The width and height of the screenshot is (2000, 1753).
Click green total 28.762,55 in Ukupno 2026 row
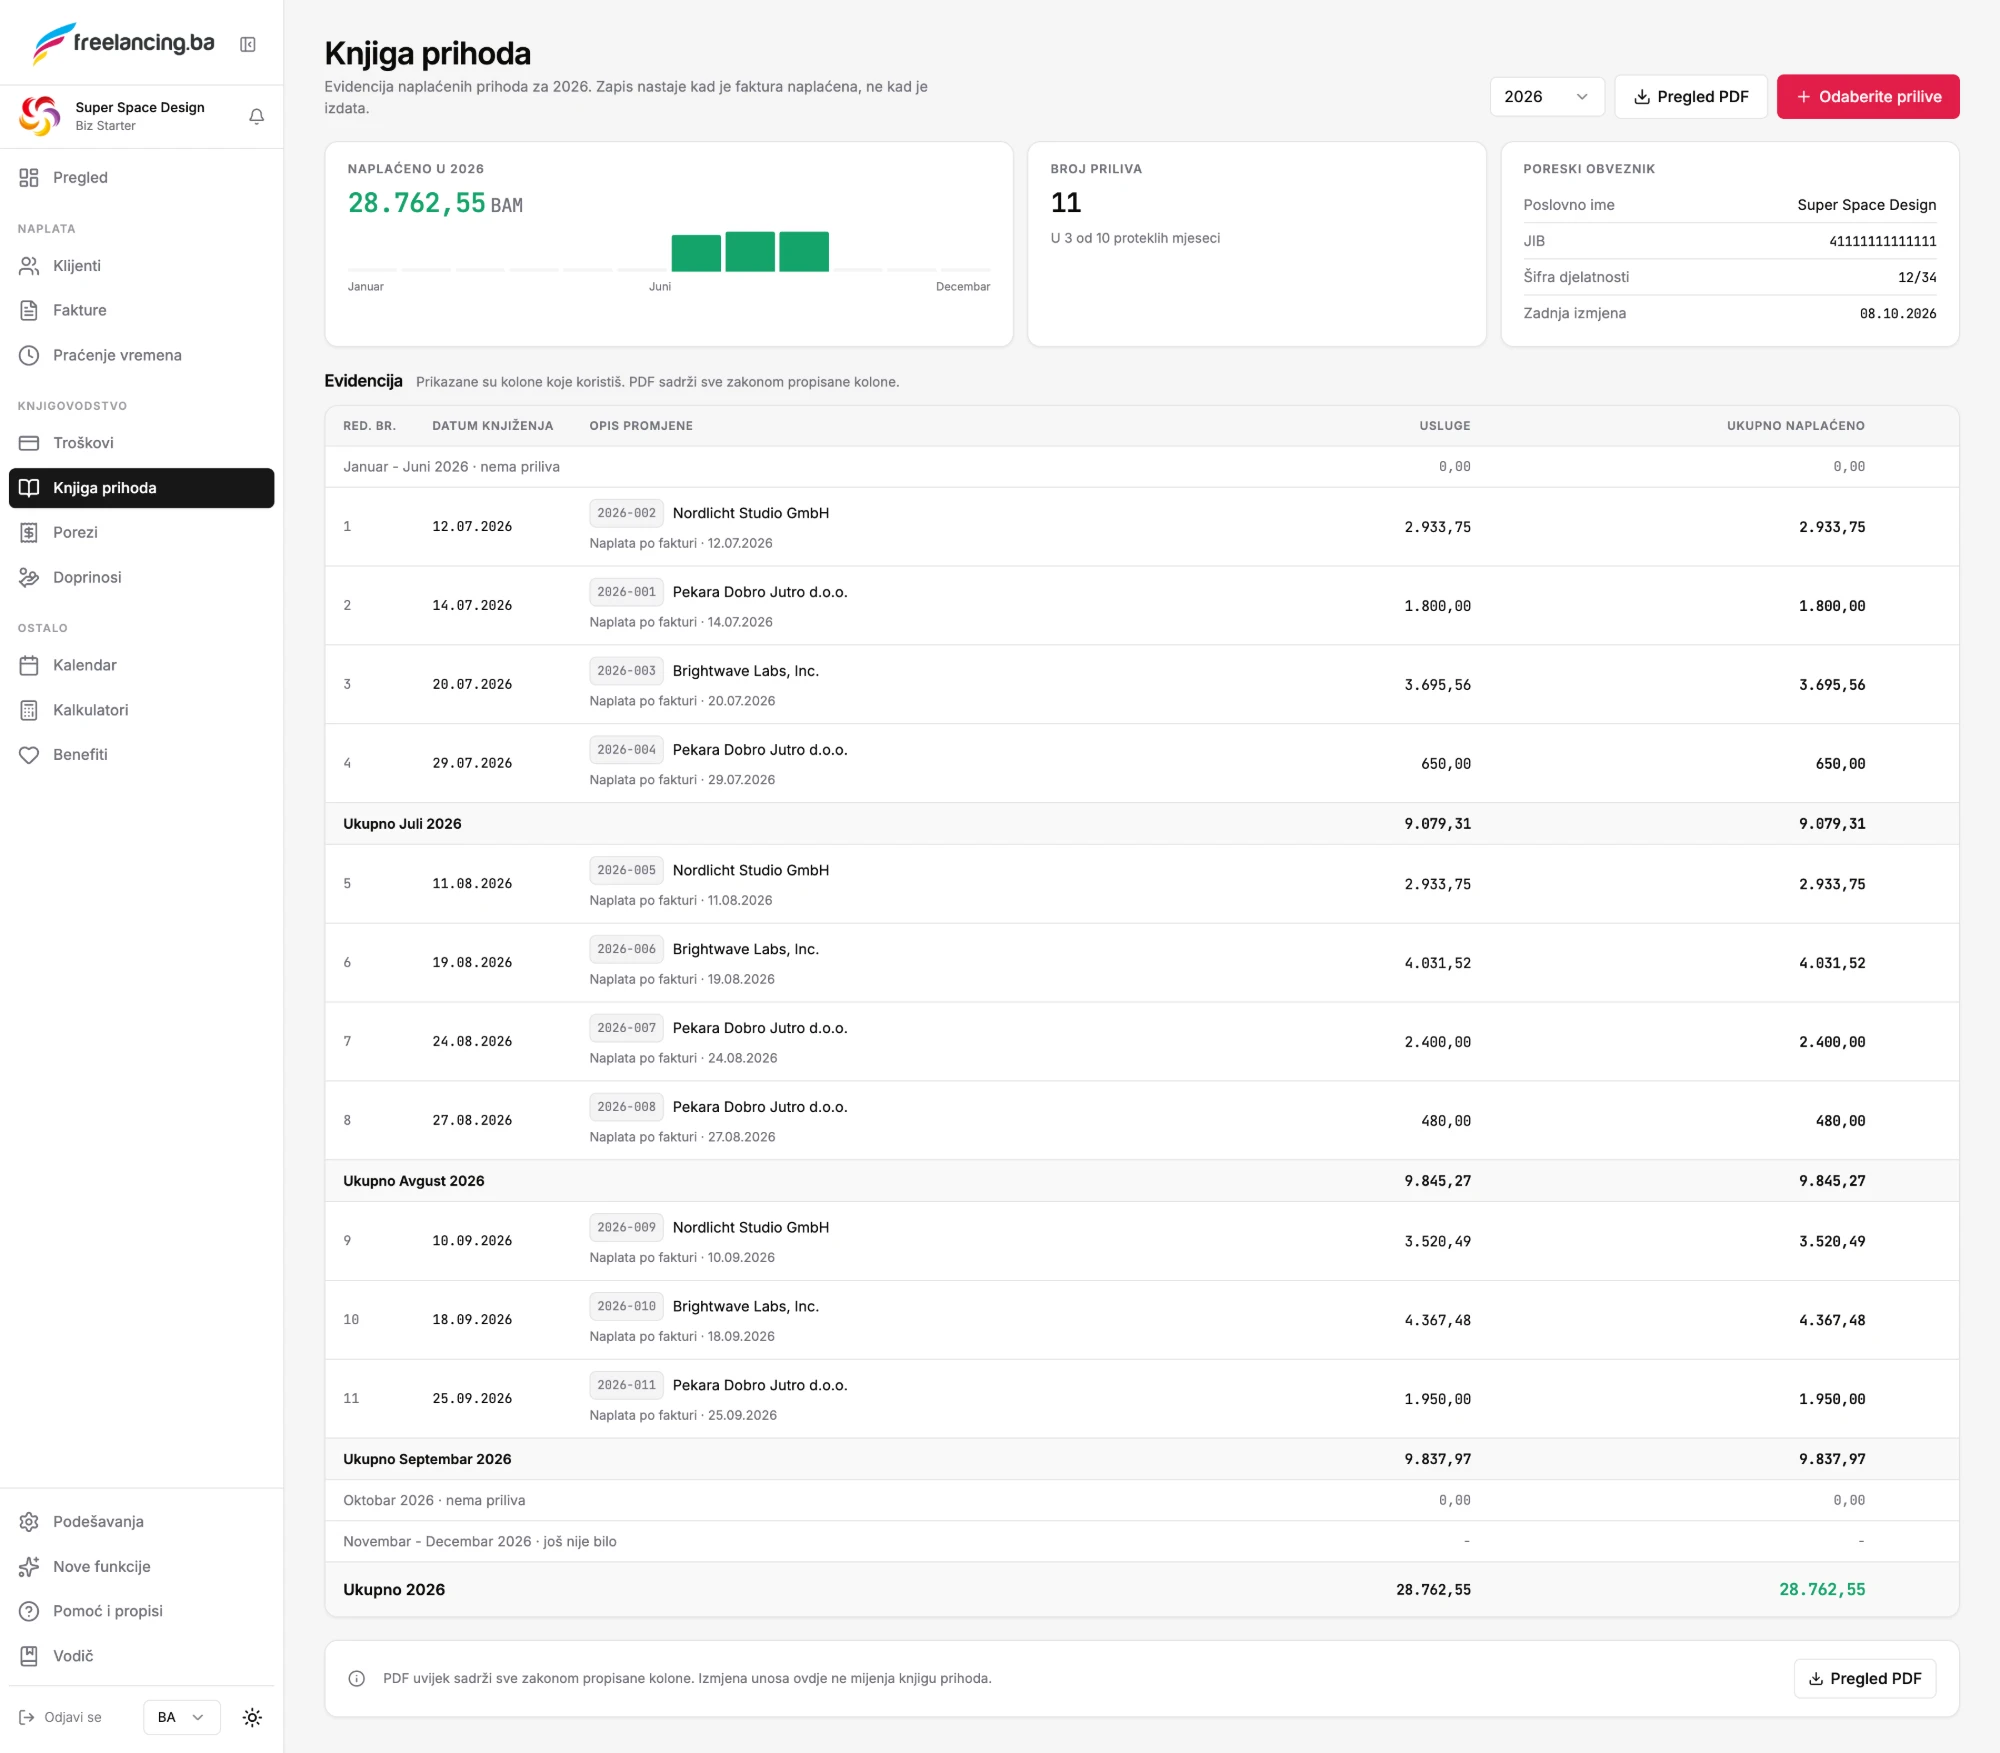pos(1821,1589)
